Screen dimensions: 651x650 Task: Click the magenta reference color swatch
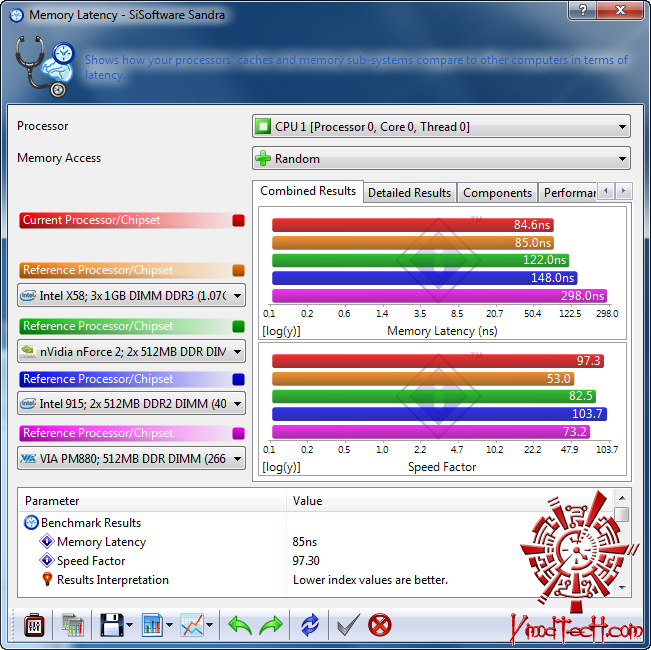(238, 433)
